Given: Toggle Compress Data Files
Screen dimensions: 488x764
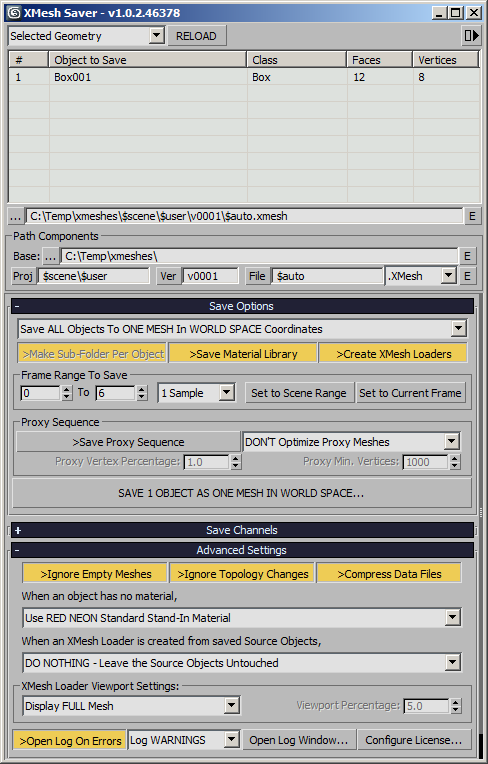Looking at the screenshot, I should (x=389, y=574).
